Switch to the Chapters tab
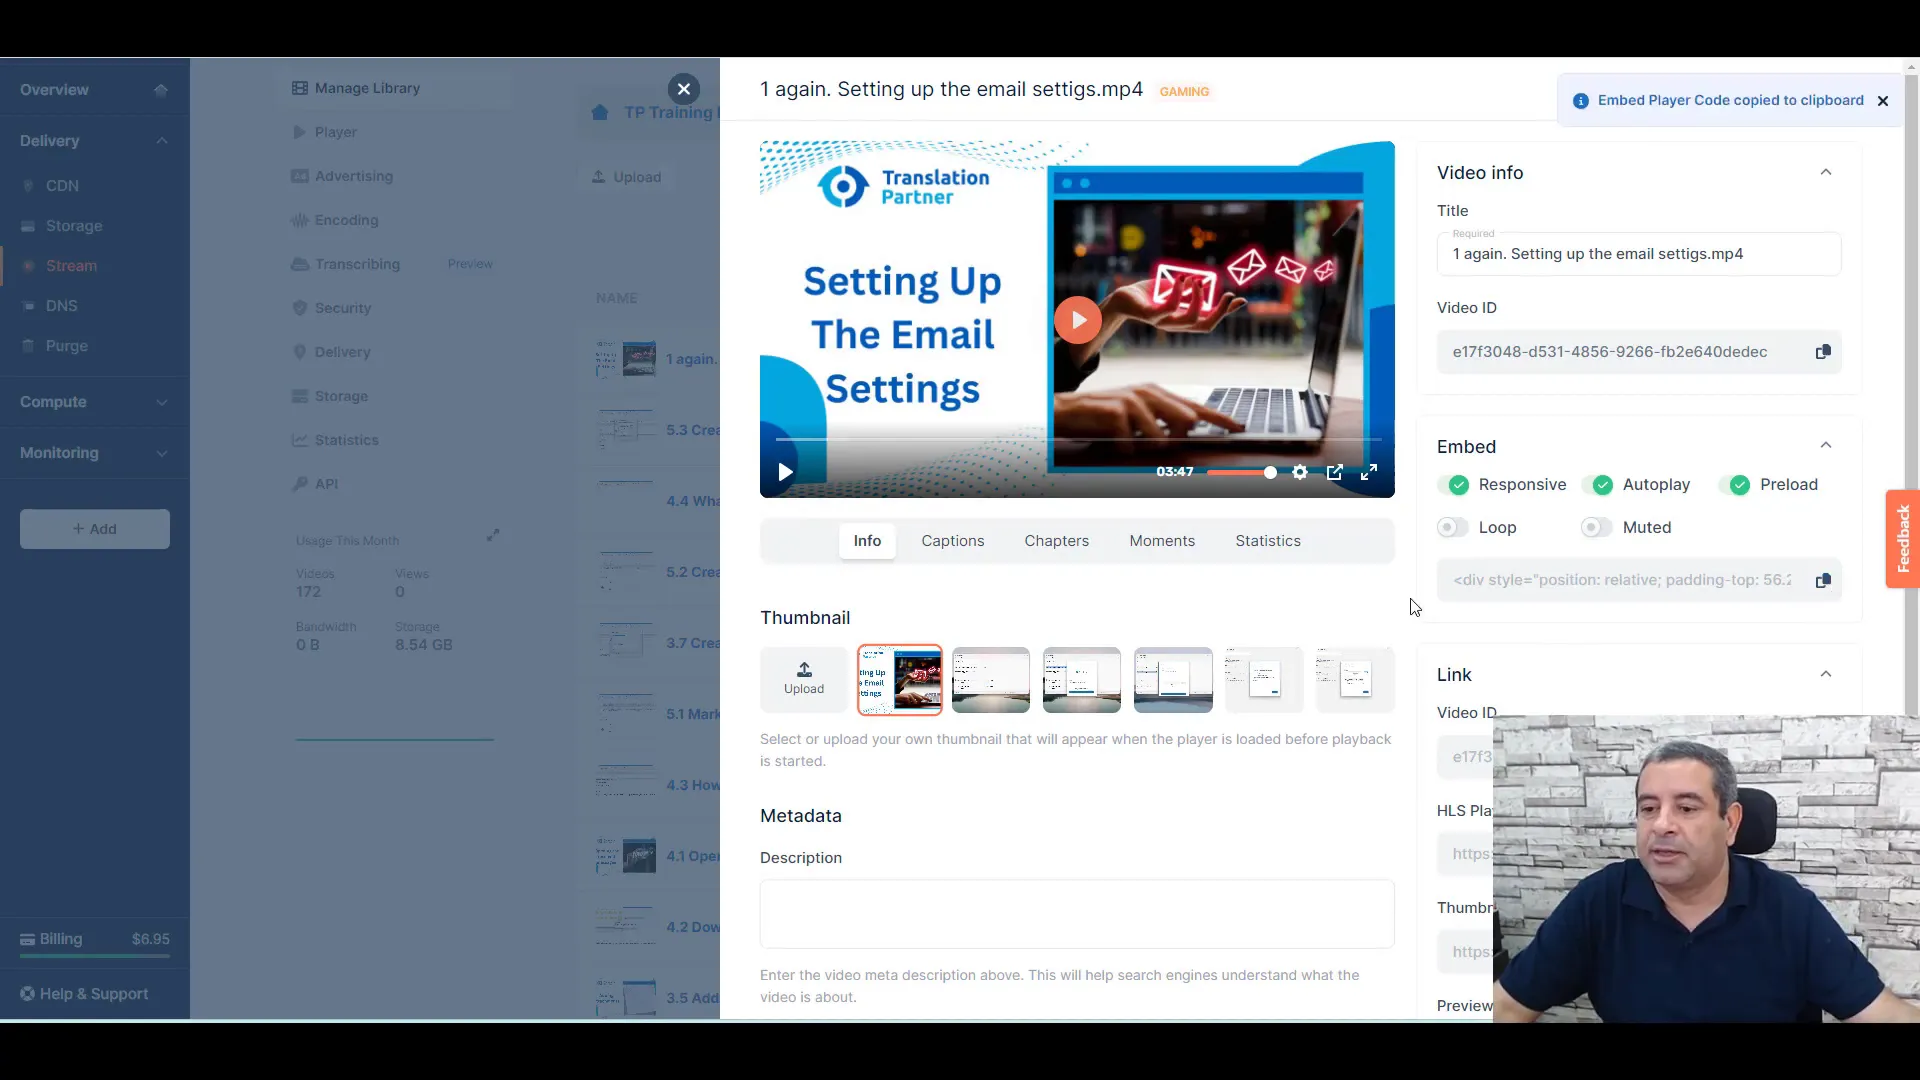 pos(1056,541)
